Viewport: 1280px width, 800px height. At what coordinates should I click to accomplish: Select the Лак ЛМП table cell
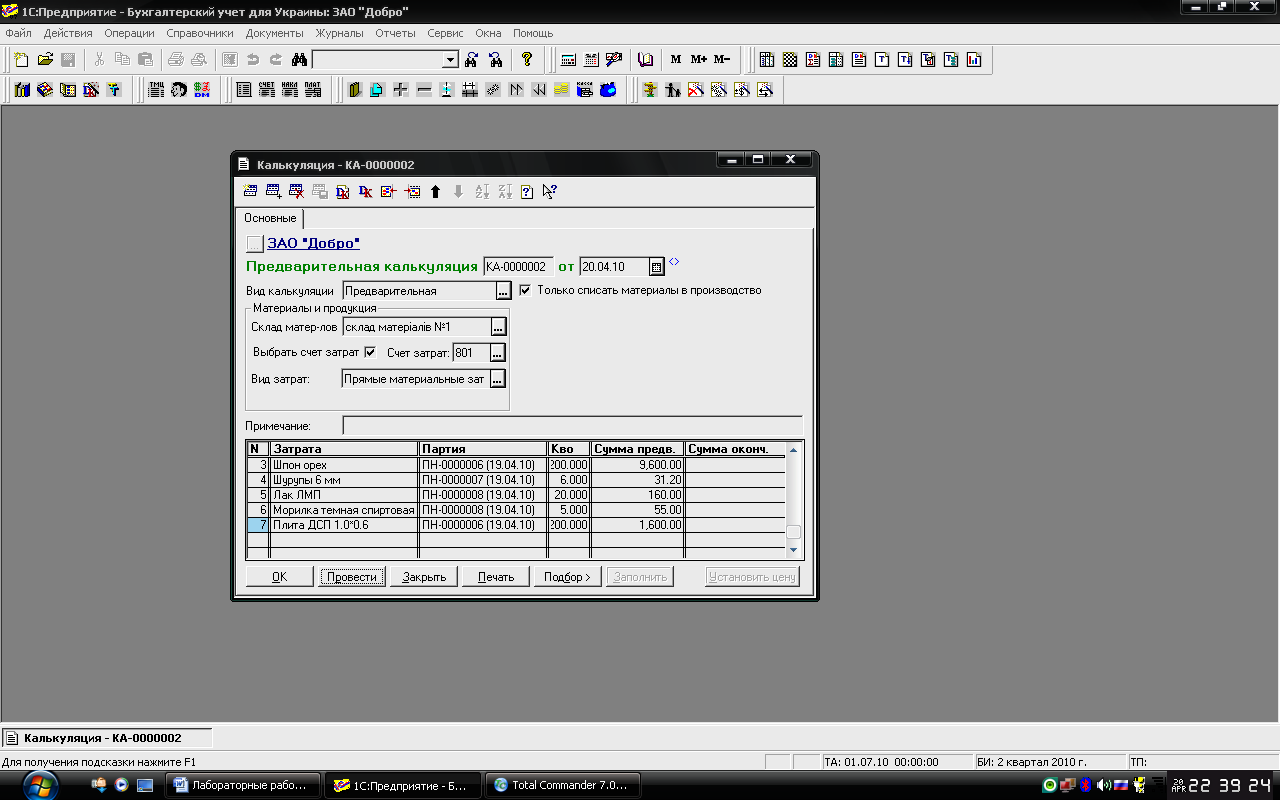(x=344, y=495)
